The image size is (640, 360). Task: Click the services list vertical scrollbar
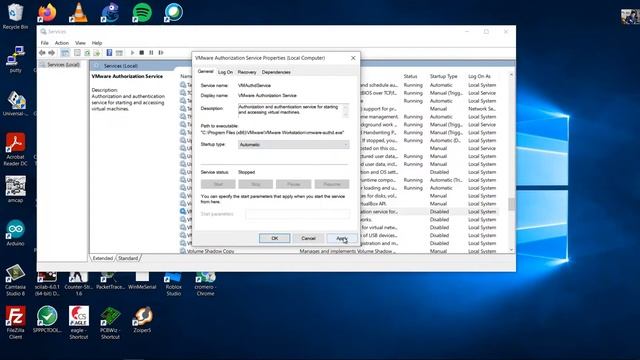511,162
